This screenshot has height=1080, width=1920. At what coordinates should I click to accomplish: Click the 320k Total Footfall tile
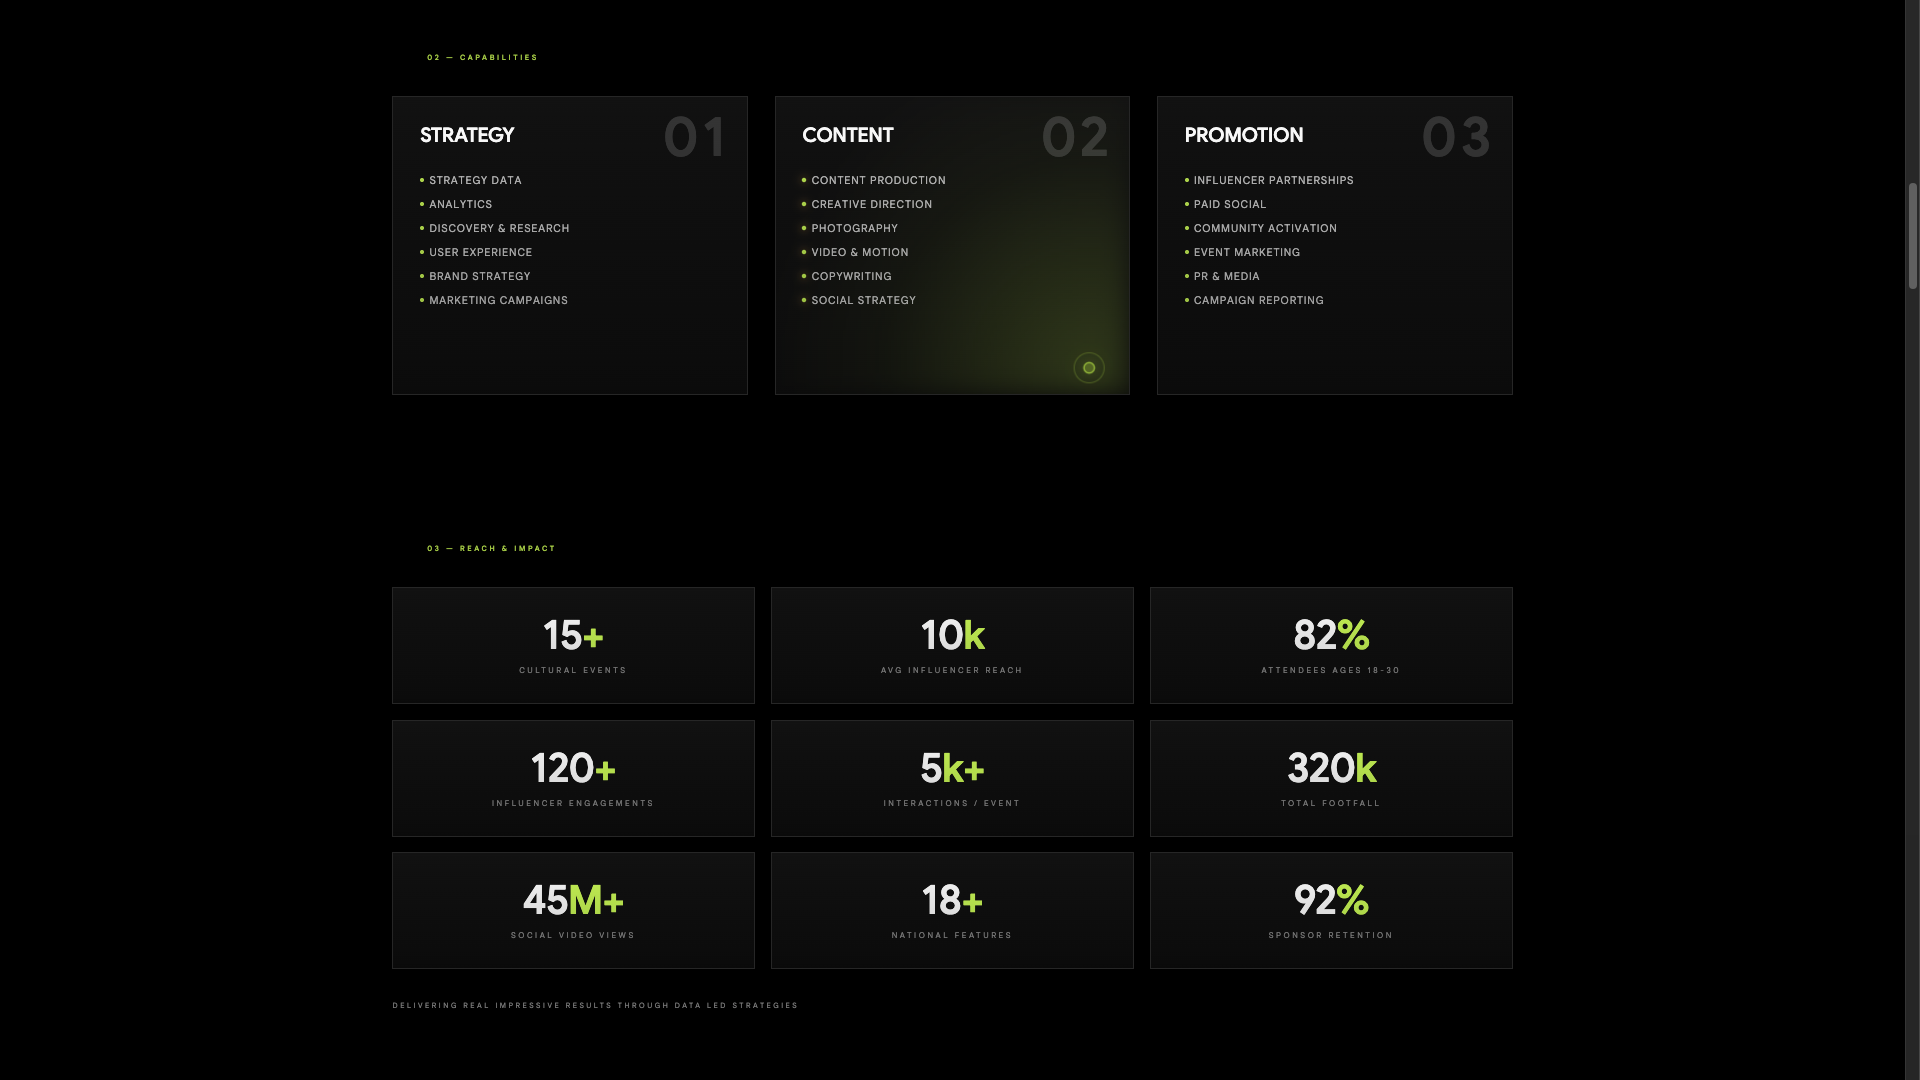click(x=1331, y=778)
